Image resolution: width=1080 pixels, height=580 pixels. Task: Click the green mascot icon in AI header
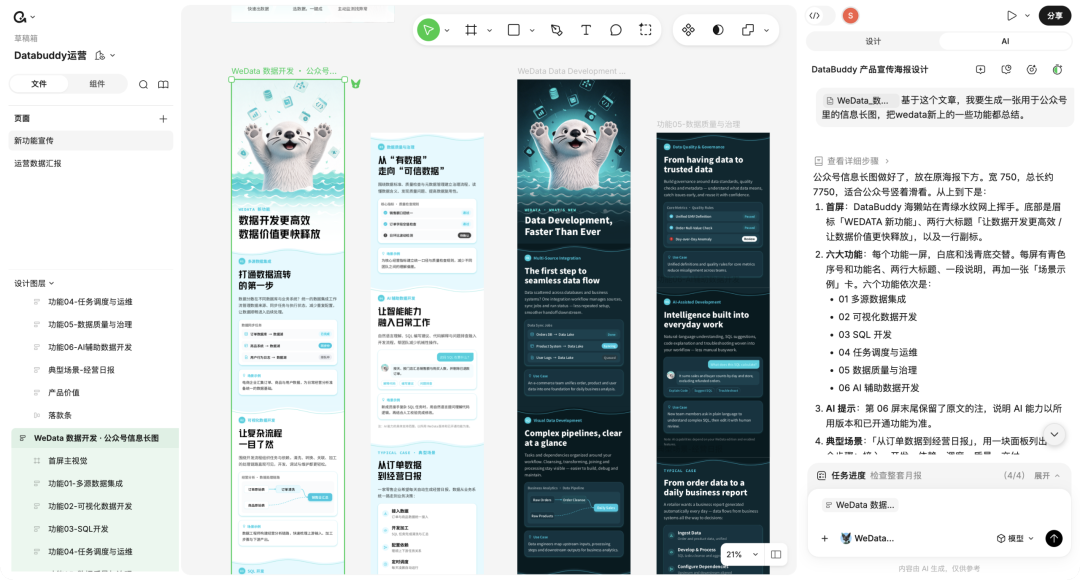[x=1057, y=70]
